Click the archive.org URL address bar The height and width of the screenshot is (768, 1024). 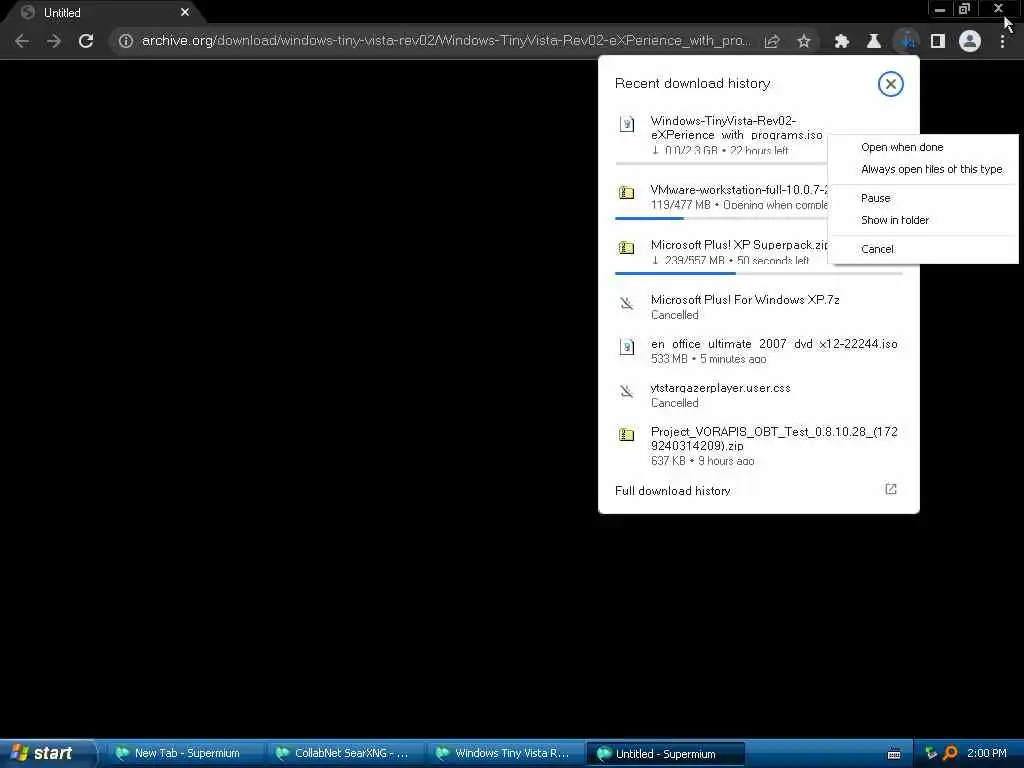click(x=446, y=41)
